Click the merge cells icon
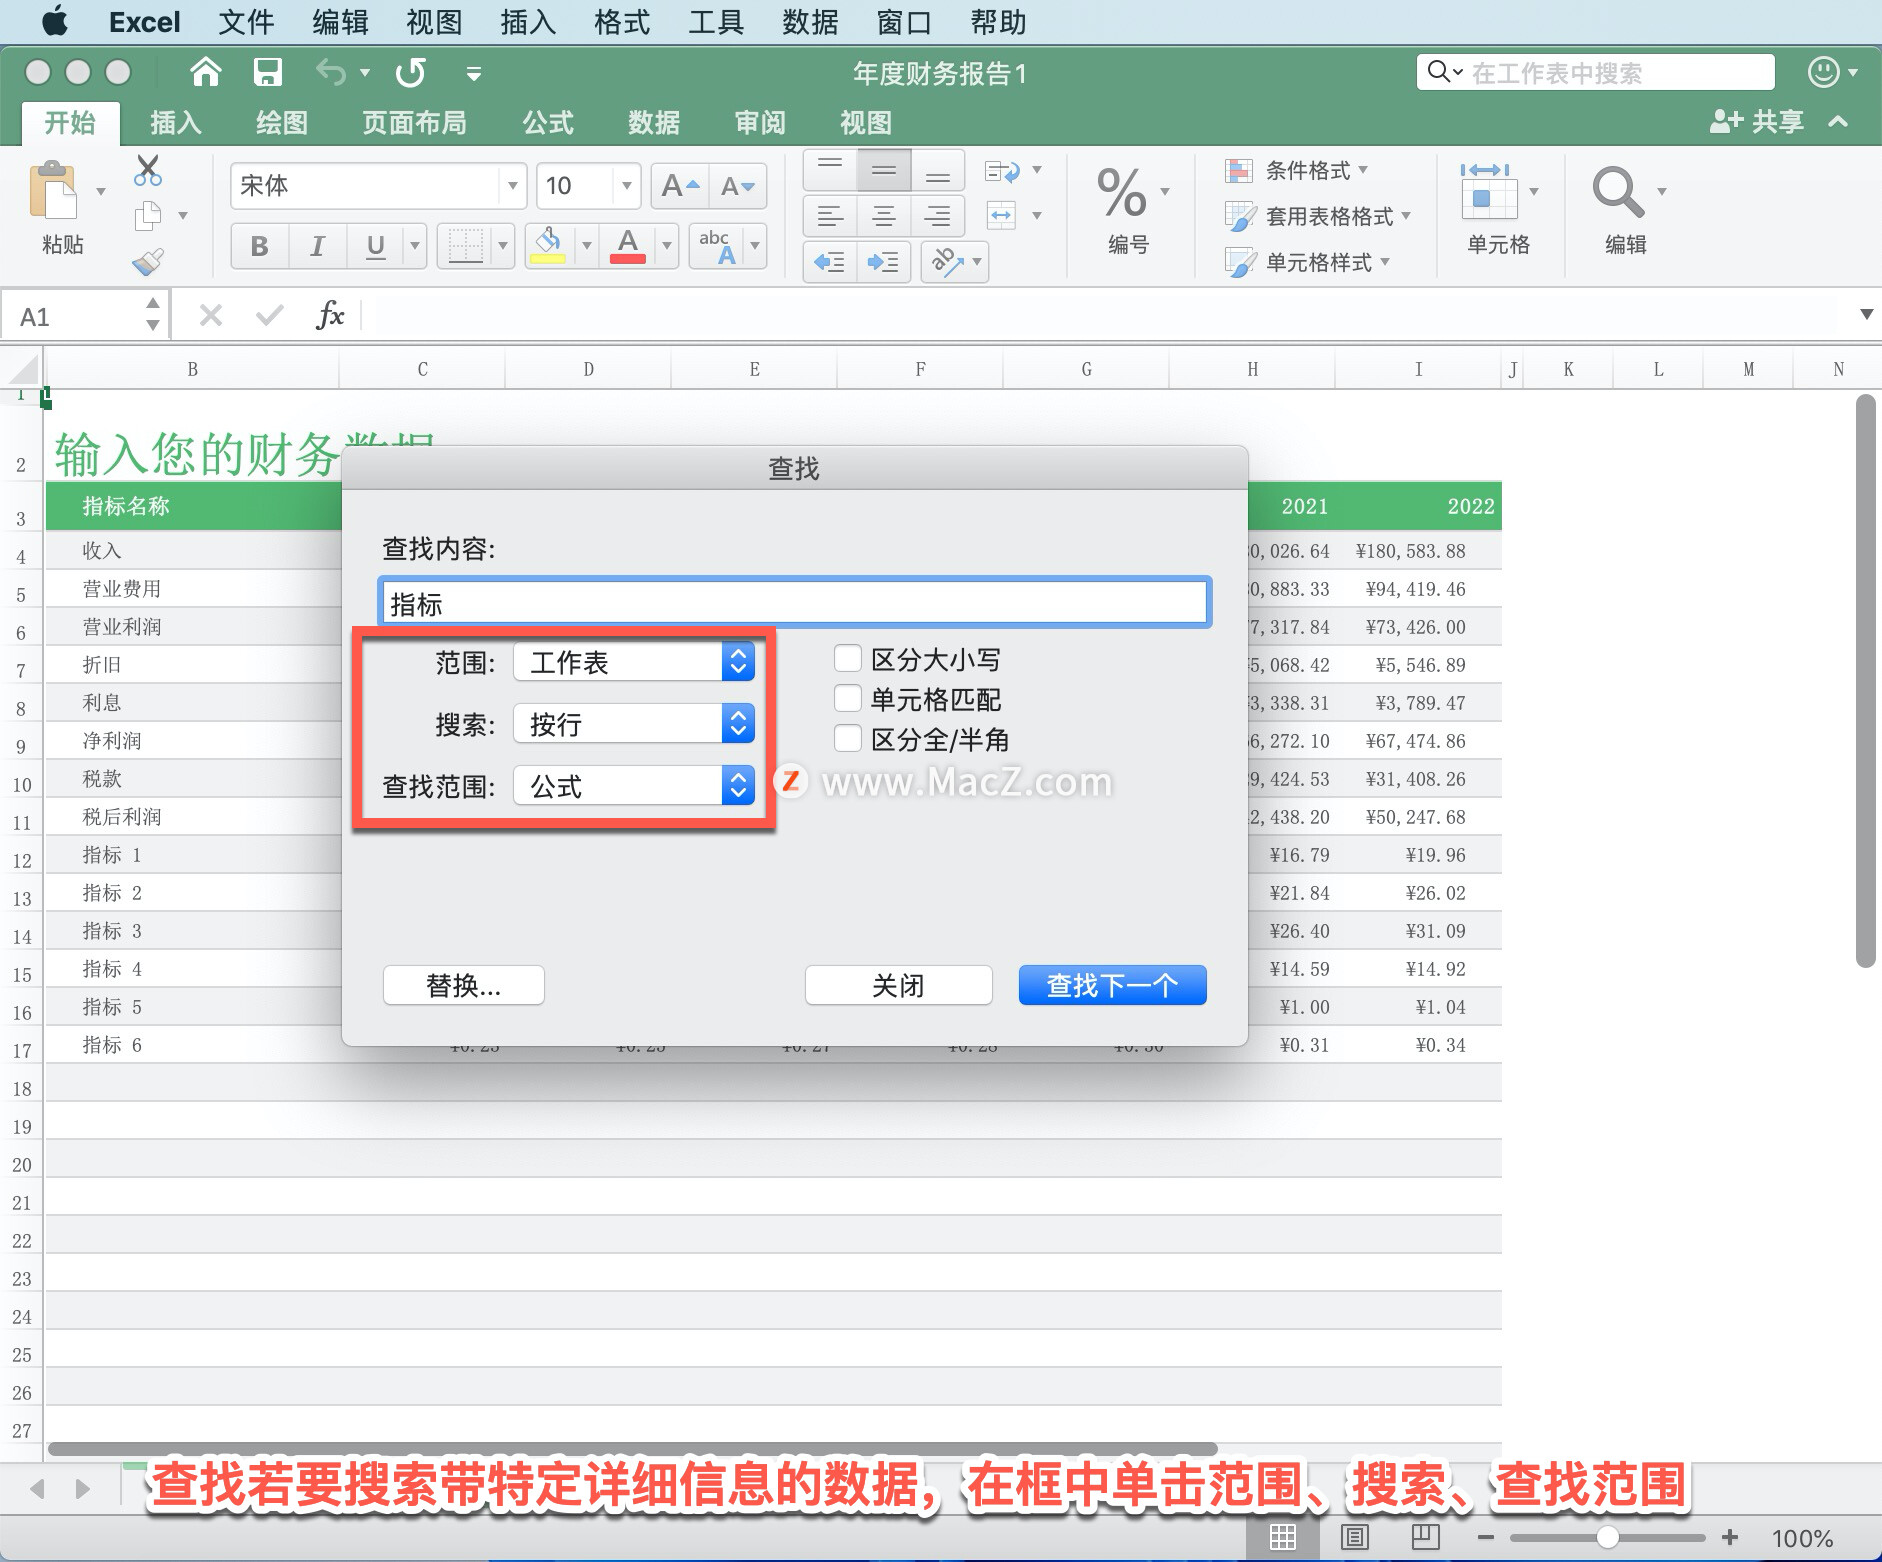The width and height of the screenshot is (1882, 1562). pyautogui.click(x=1002, y=215)
